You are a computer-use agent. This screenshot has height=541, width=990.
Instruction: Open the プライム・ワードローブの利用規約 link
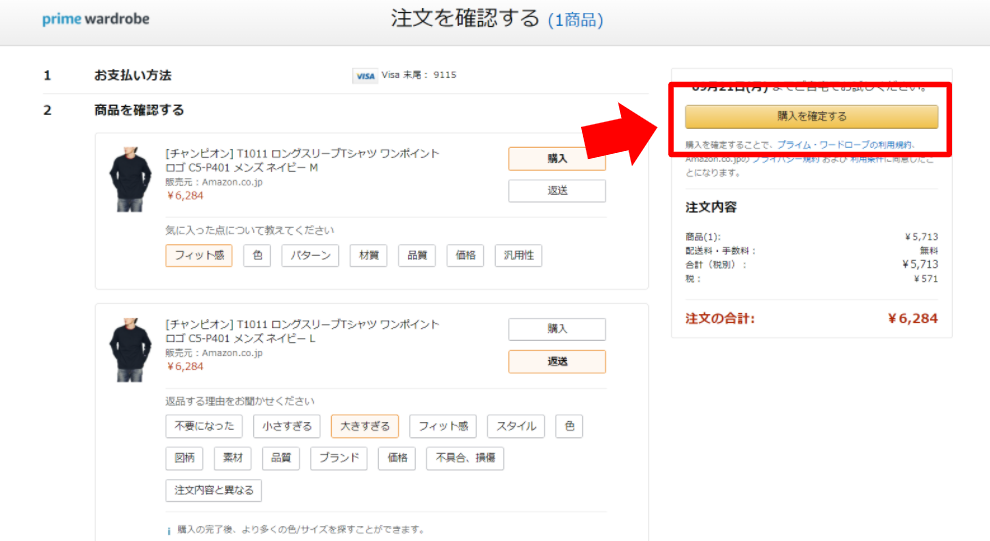click(x=844, y=145)
